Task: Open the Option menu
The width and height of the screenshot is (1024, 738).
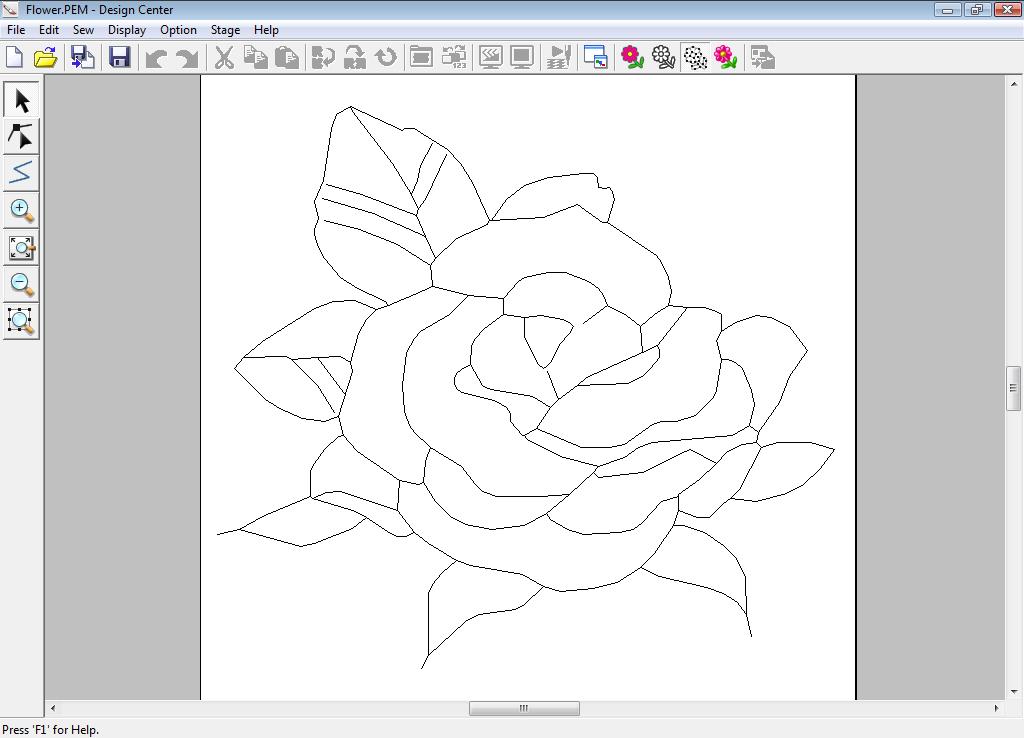Action: tap(178, 30)
